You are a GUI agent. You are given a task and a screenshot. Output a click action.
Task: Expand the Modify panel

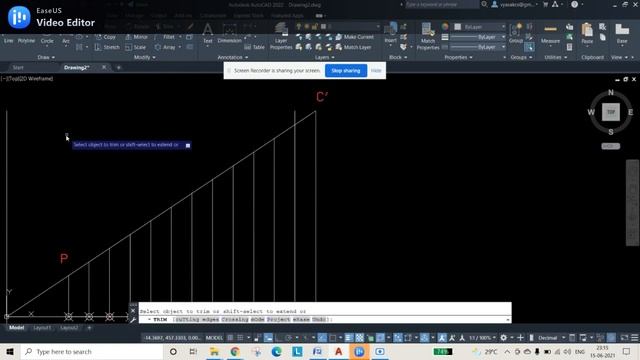(x=144, y=58)
